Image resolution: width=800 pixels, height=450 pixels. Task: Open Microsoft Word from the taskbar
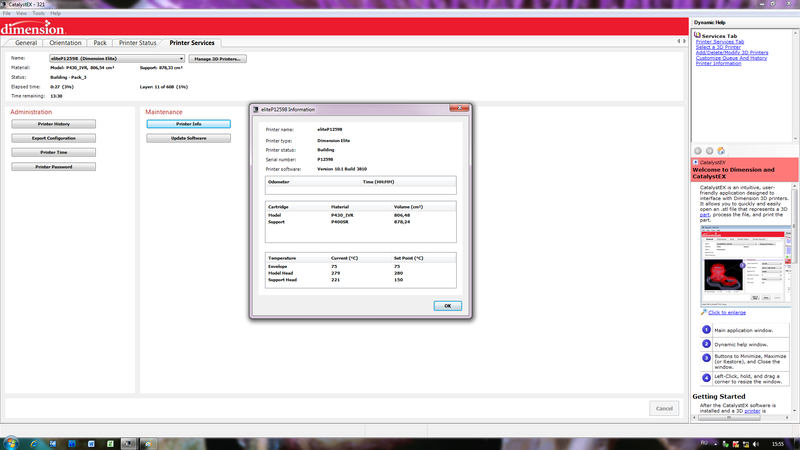pyautogui.click(x=91, y=444)
